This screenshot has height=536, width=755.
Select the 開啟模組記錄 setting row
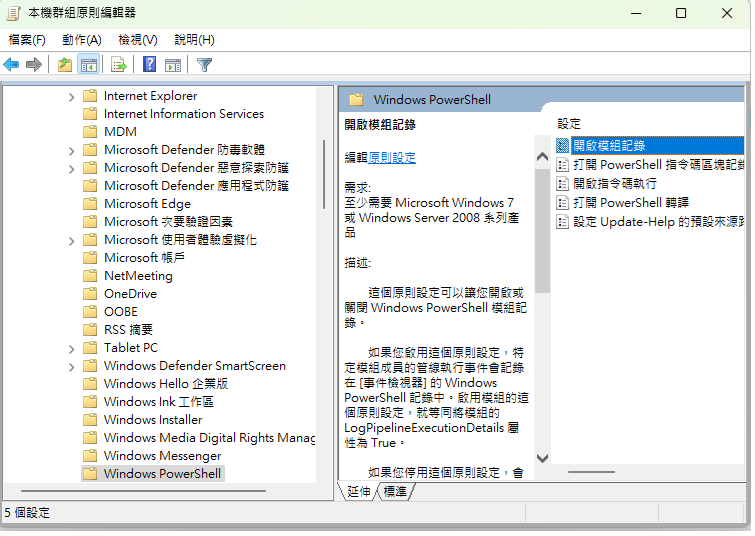pos(651,145)
